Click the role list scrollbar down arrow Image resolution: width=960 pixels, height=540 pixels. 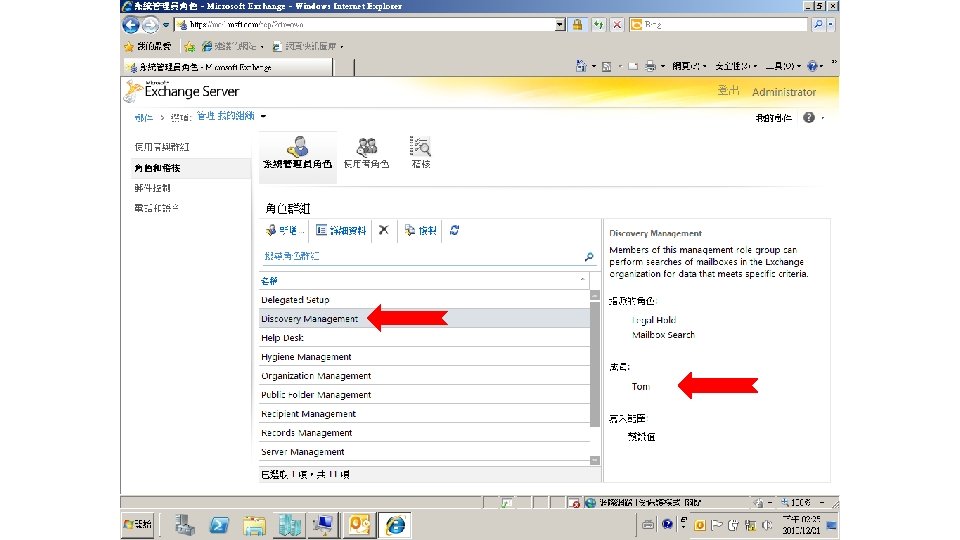tap(594, 460)
